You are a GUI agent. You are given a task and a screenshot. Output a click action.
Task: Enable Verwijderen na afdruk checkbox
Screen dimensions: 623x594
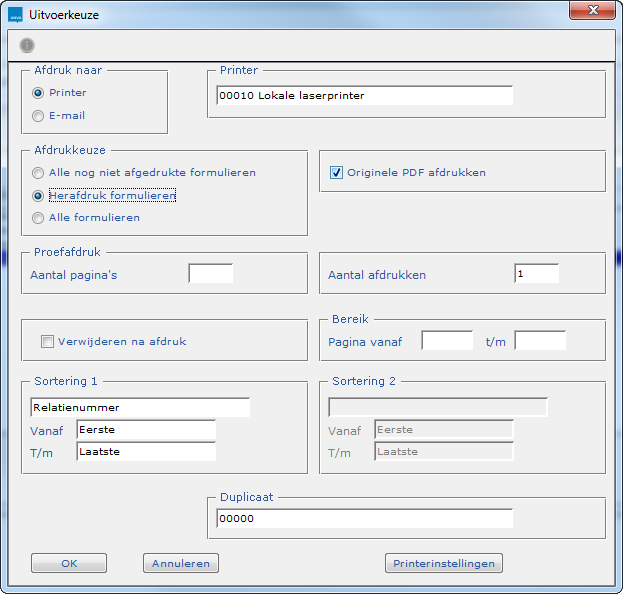click(47, 342)
